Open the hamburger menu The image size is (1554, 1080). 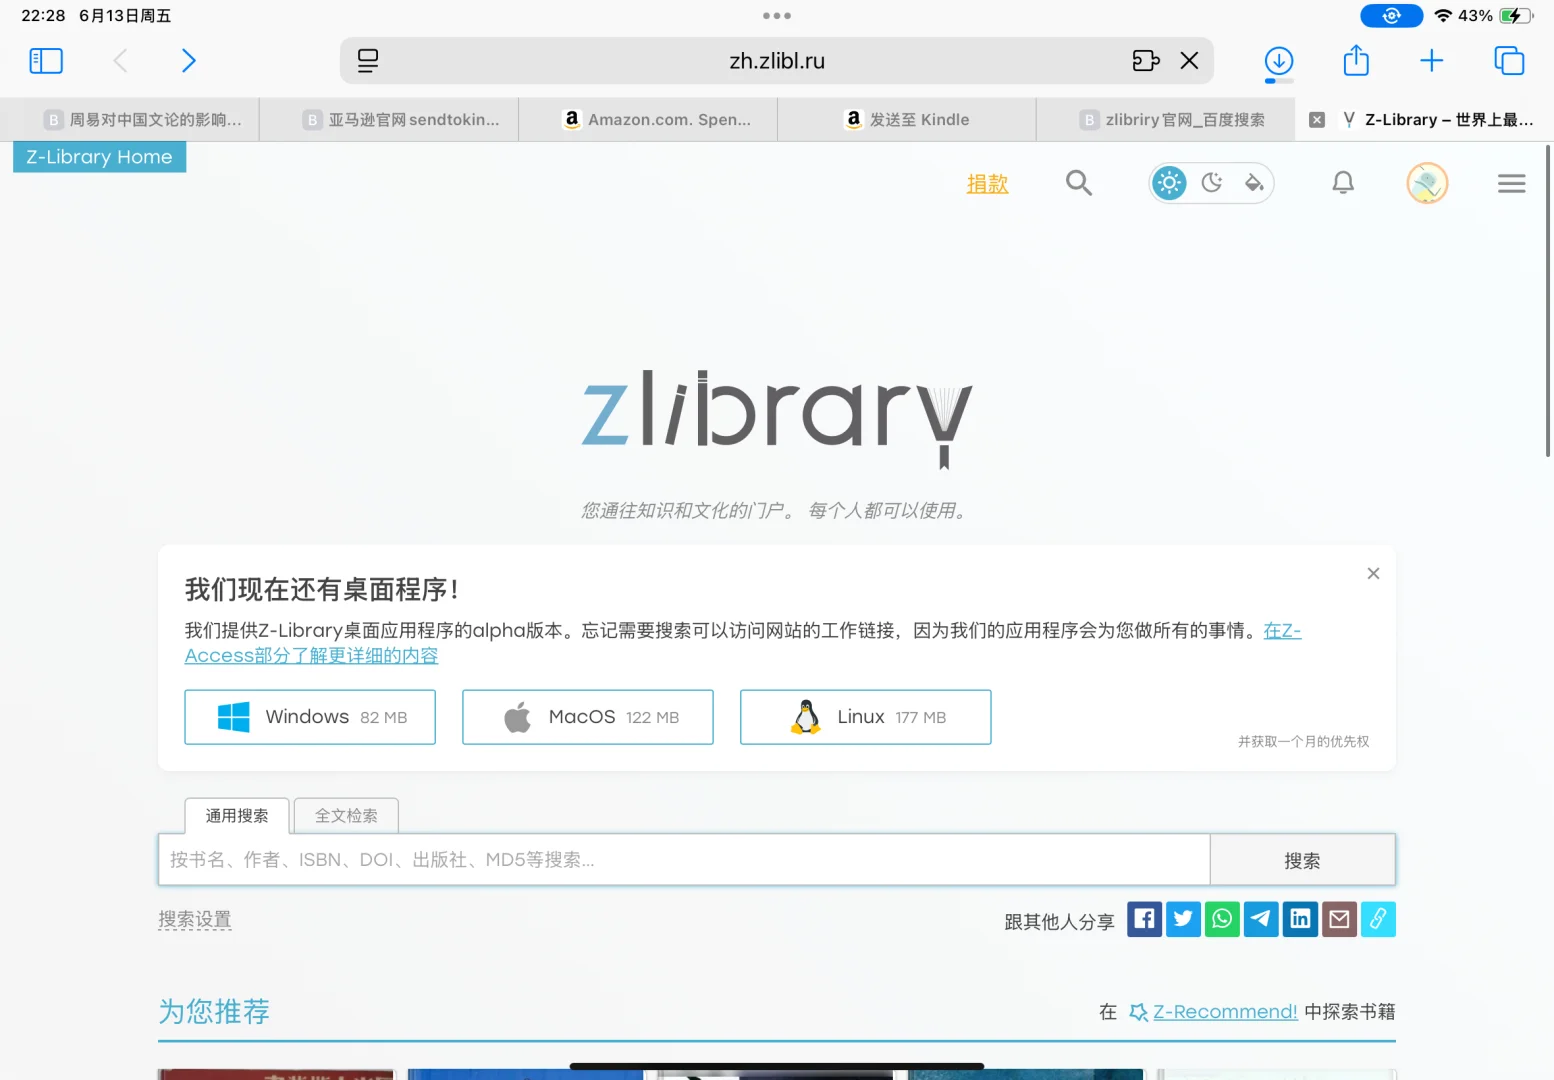click(x=1511, y=183)
